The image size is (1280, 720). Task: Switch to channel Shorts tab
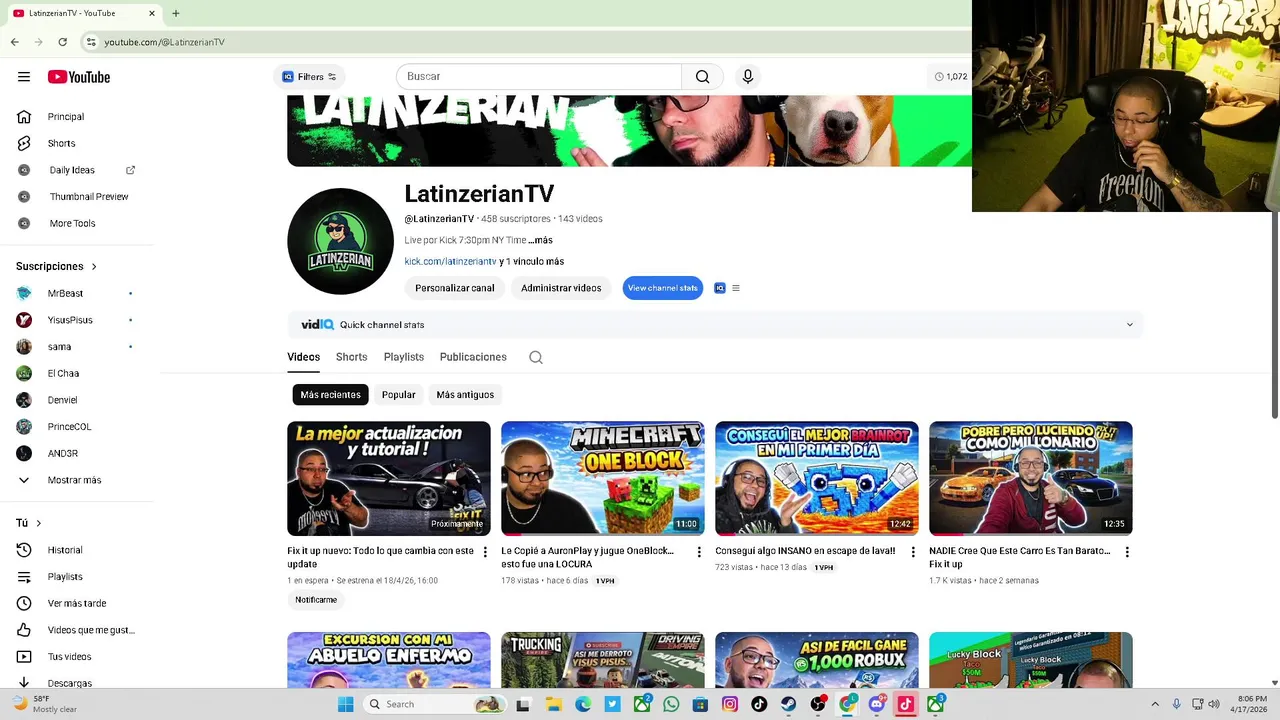click(x=351, y=357)
